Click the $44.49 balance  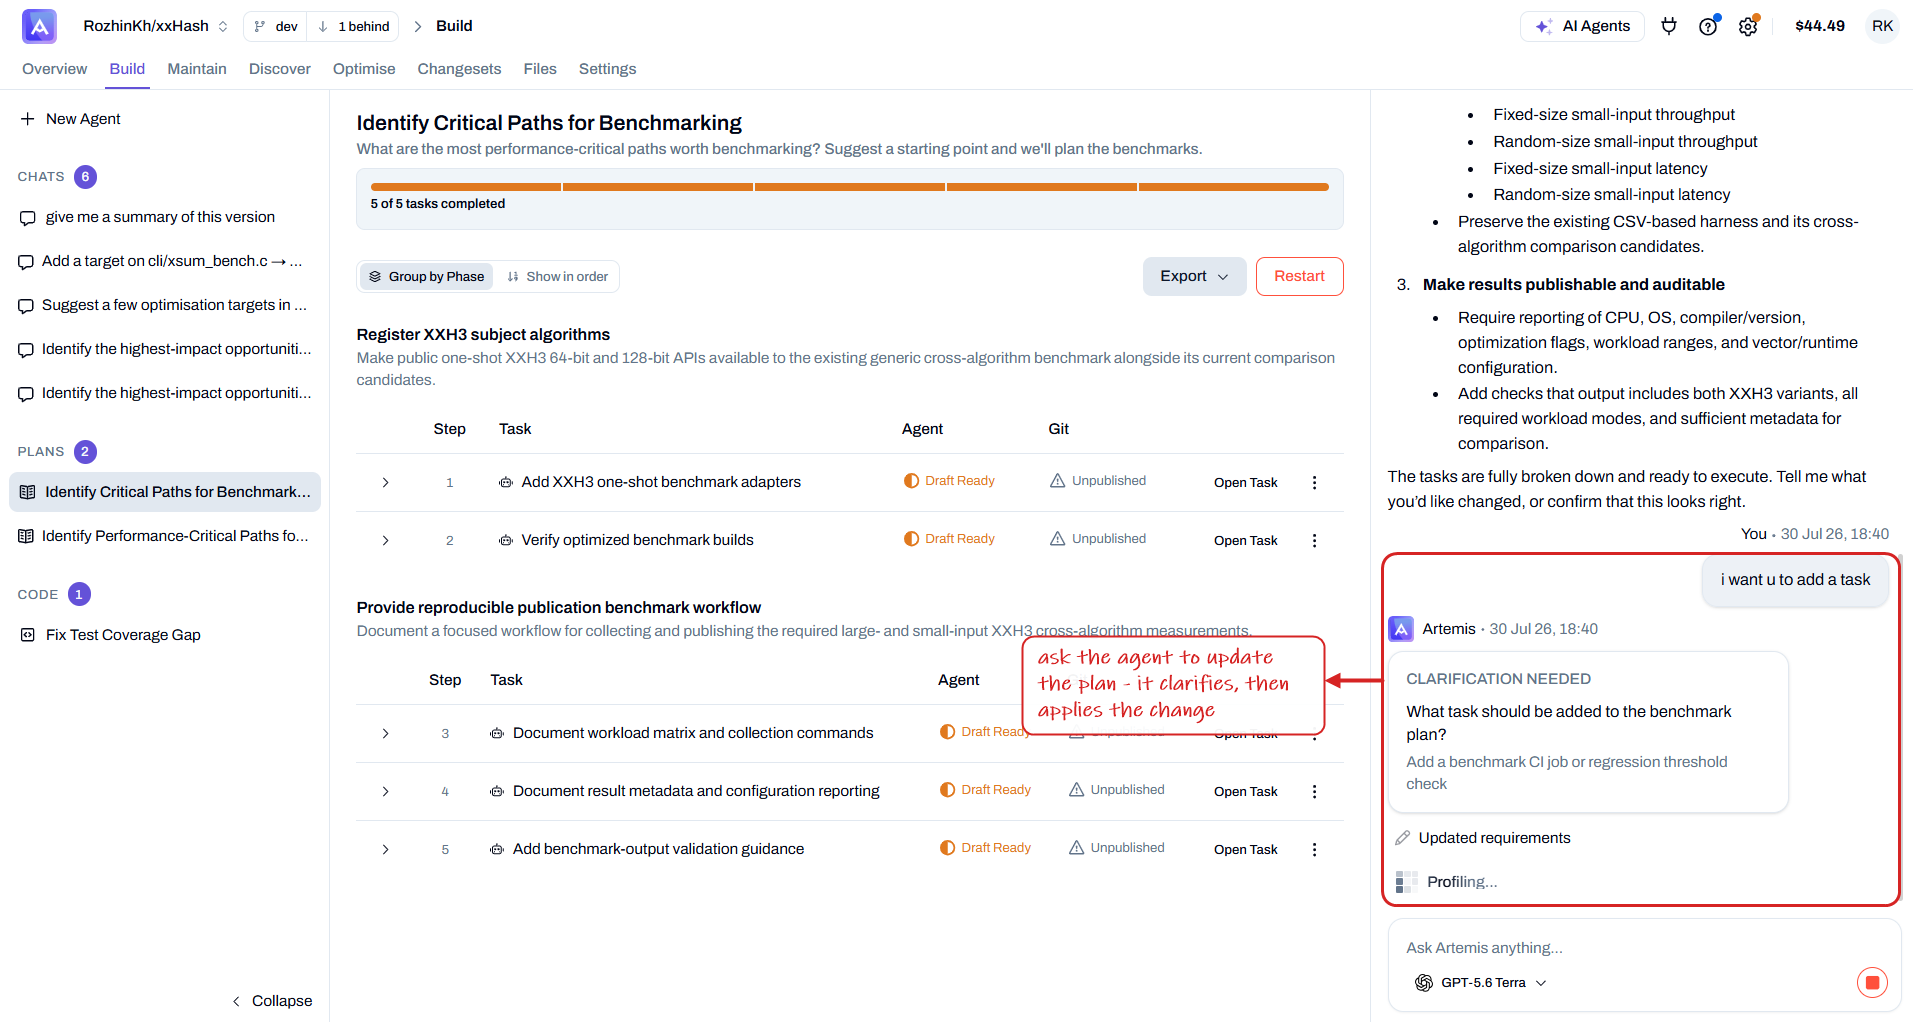(1819, 26)
